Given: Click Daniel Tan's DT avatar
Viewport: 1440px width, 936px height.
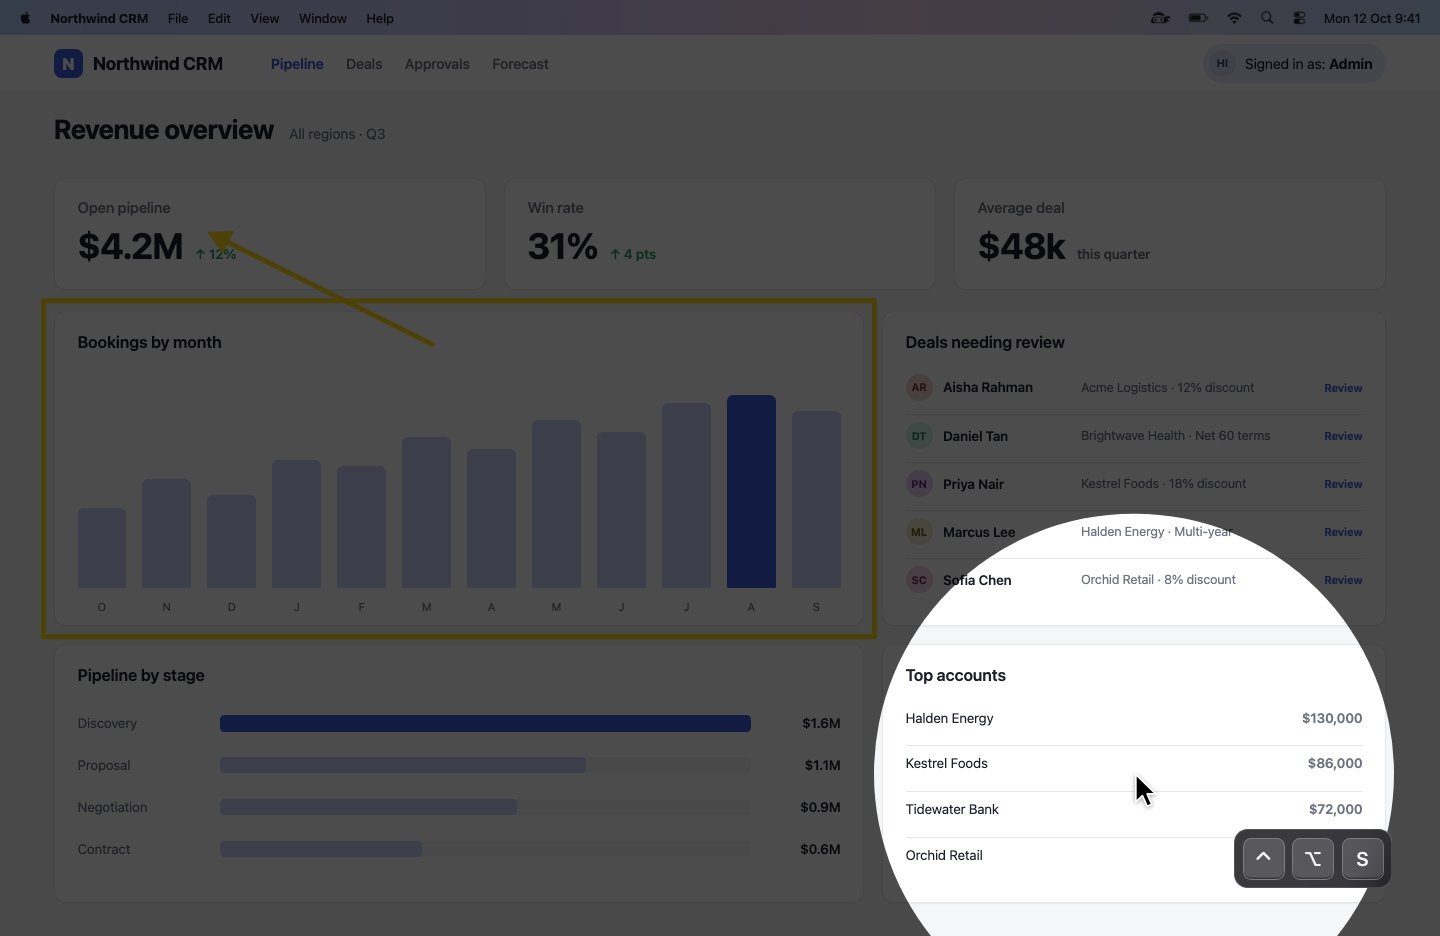Looking at the screenshot, I should [919, 436].
